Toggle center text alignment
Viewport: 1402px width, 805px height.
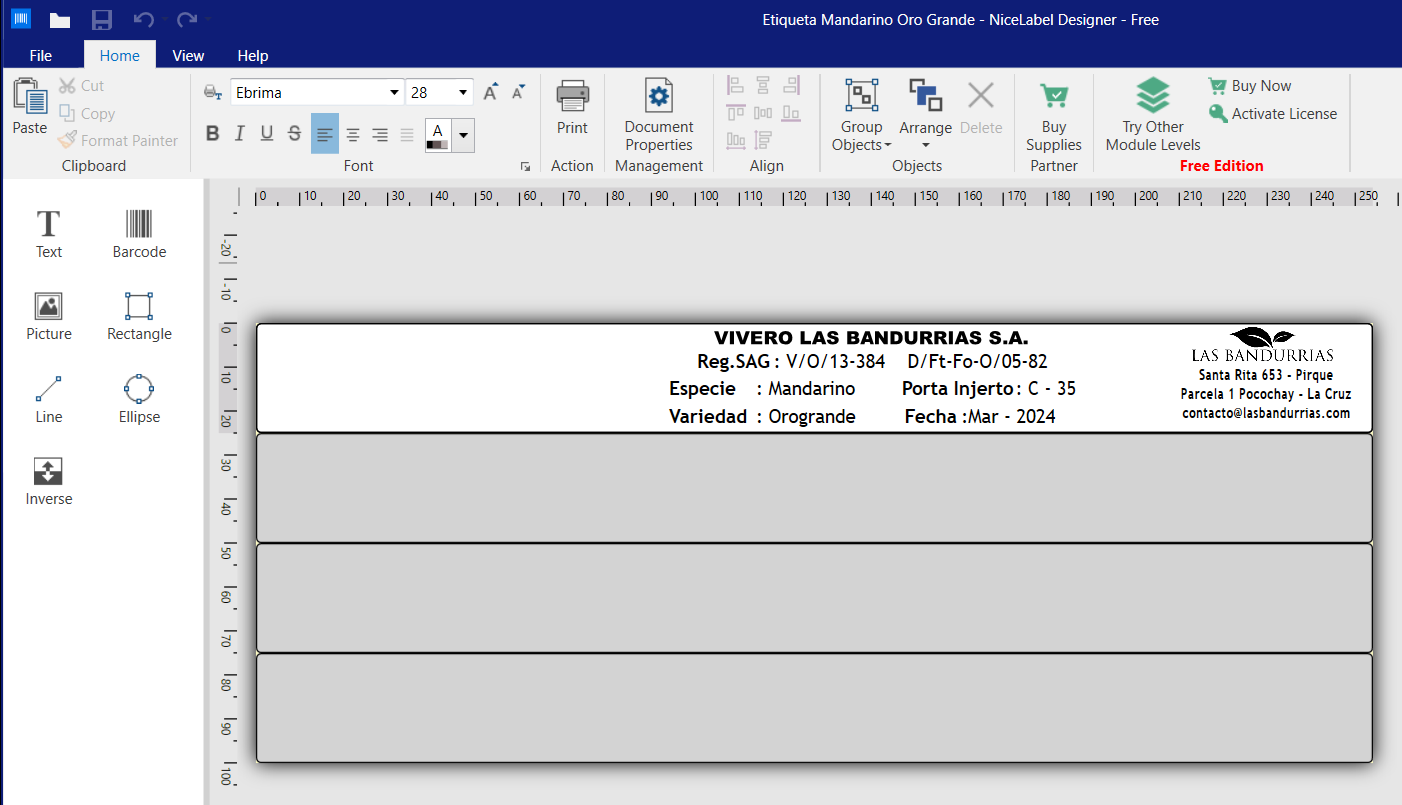353,134
